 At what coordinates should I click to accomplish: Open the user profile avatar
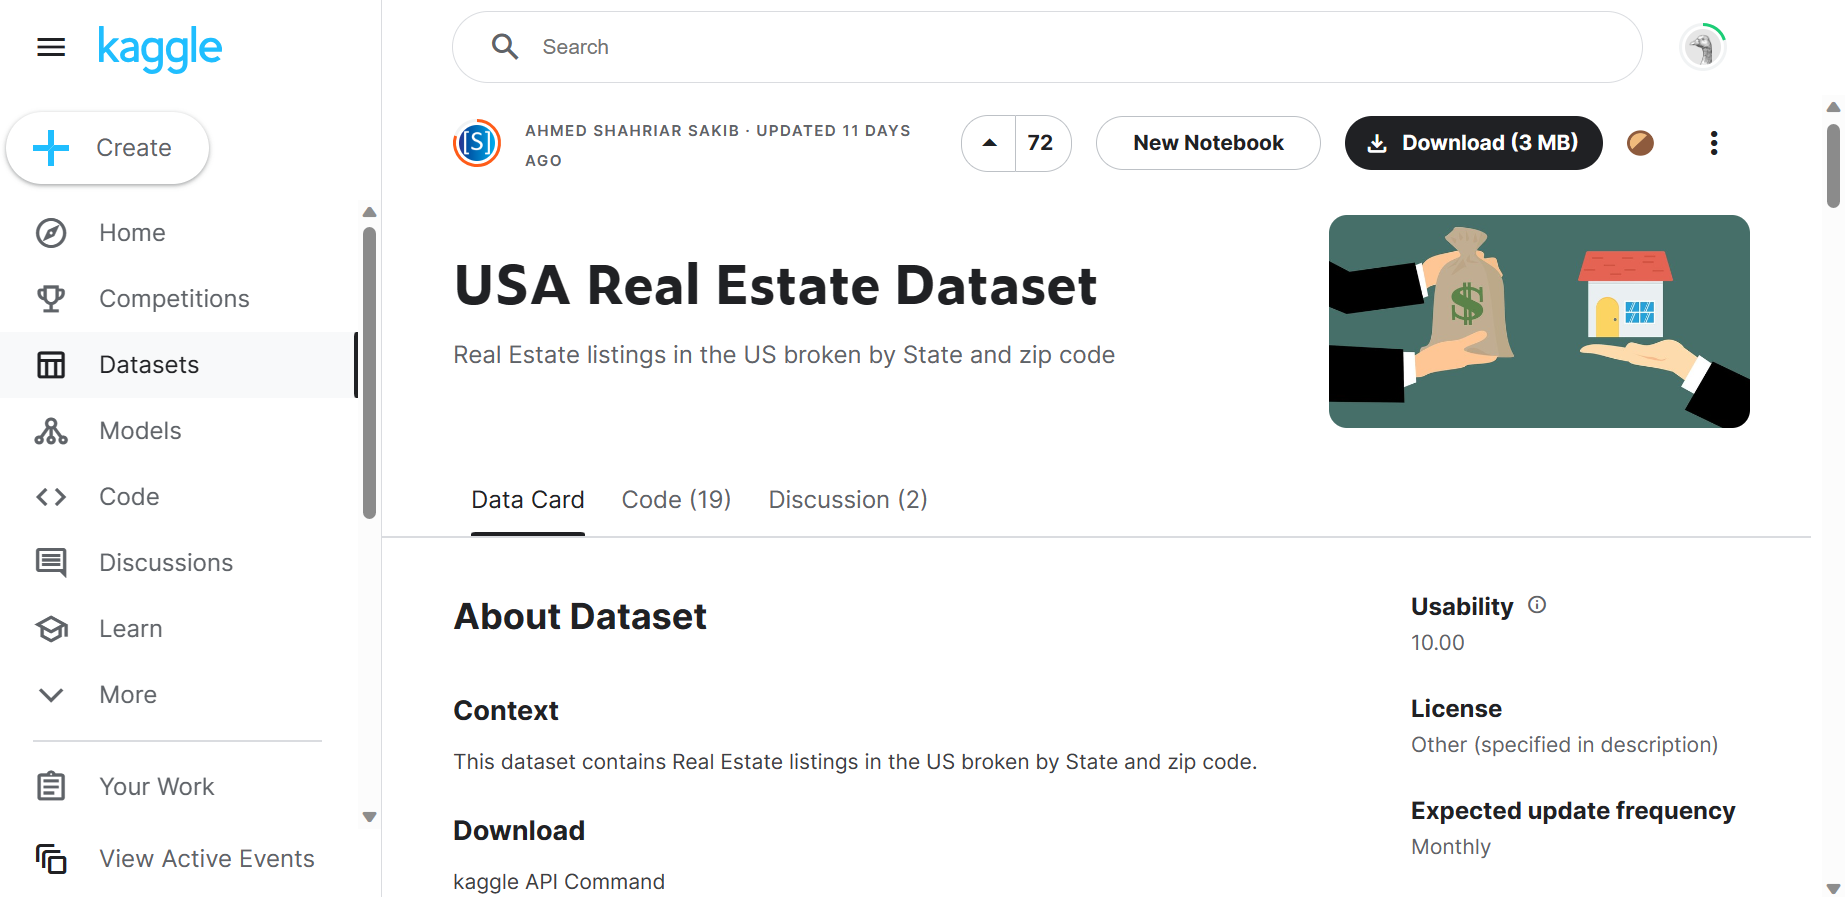(1703, 47)
